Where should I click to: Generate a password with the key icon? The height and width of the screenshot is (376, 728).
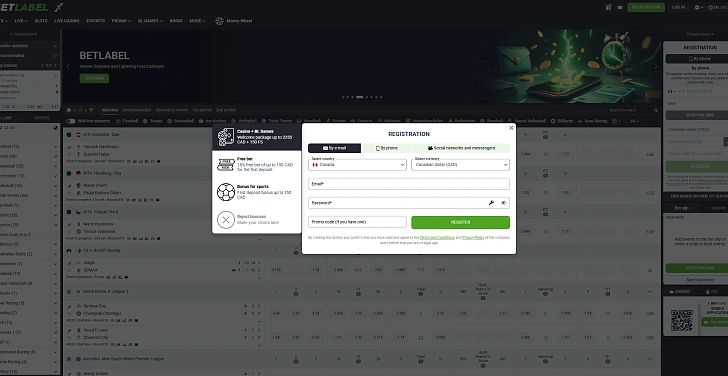click(x=491, y=203)
